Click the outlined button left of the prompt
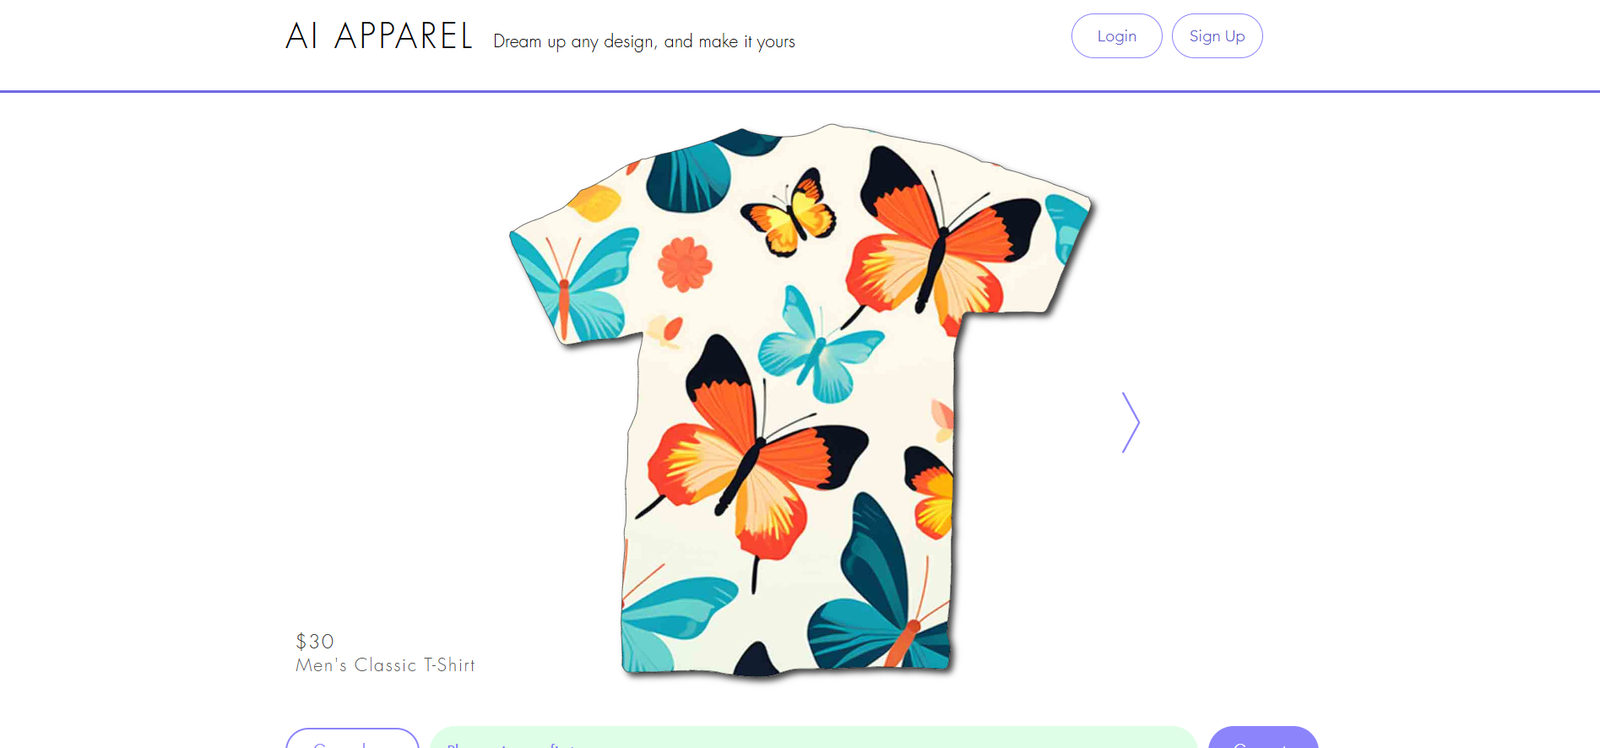 [x=352, y=739]
